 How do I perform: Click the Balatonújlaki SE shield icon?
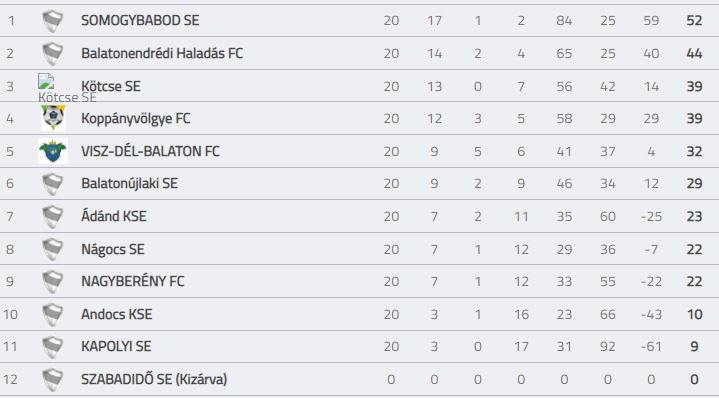coord(53,184)
